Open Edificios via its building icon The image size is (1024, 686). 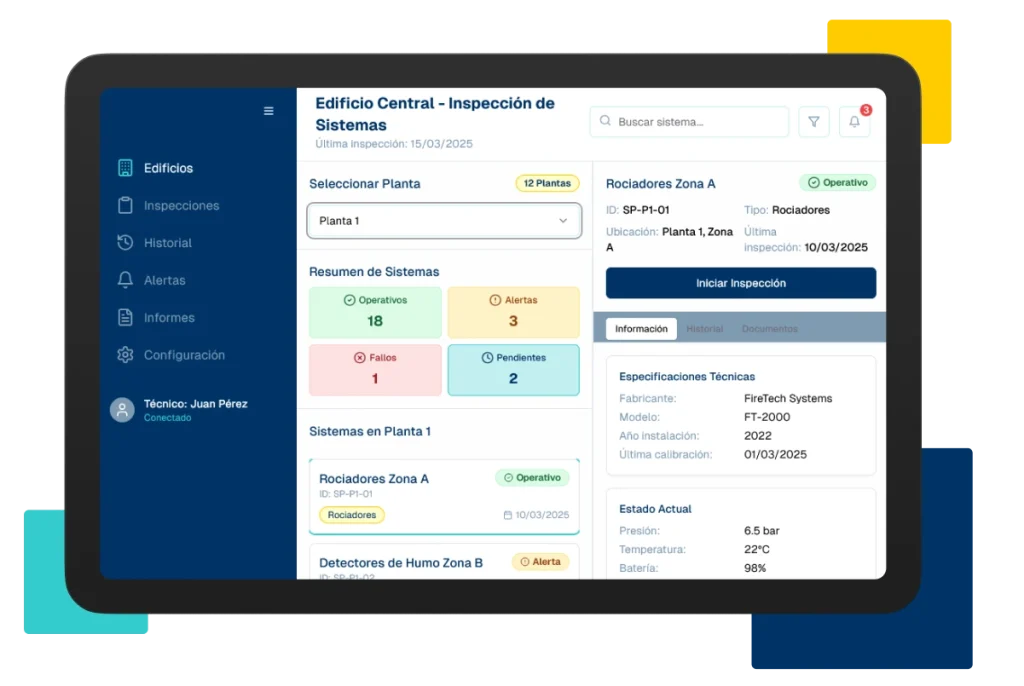[x=125, y=168]
